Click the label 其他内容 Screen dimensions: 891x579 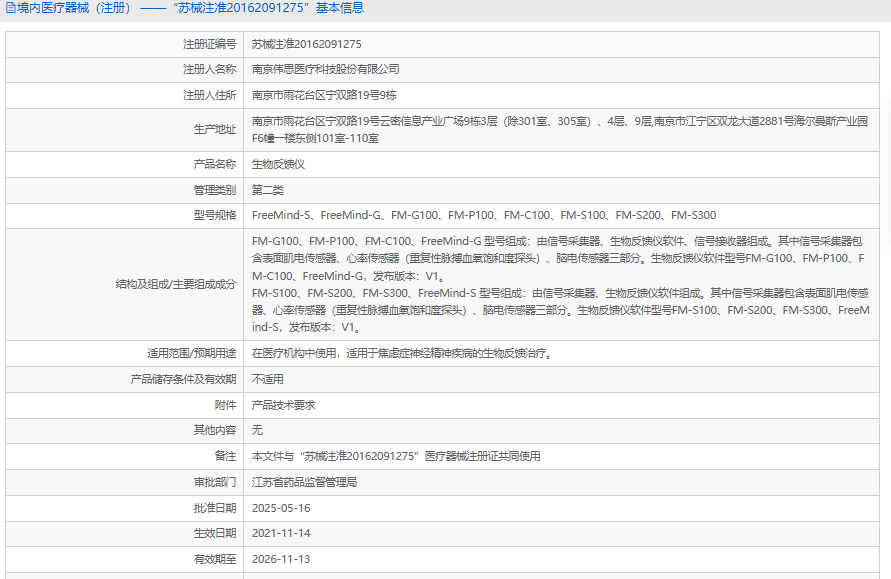point(214,430)
